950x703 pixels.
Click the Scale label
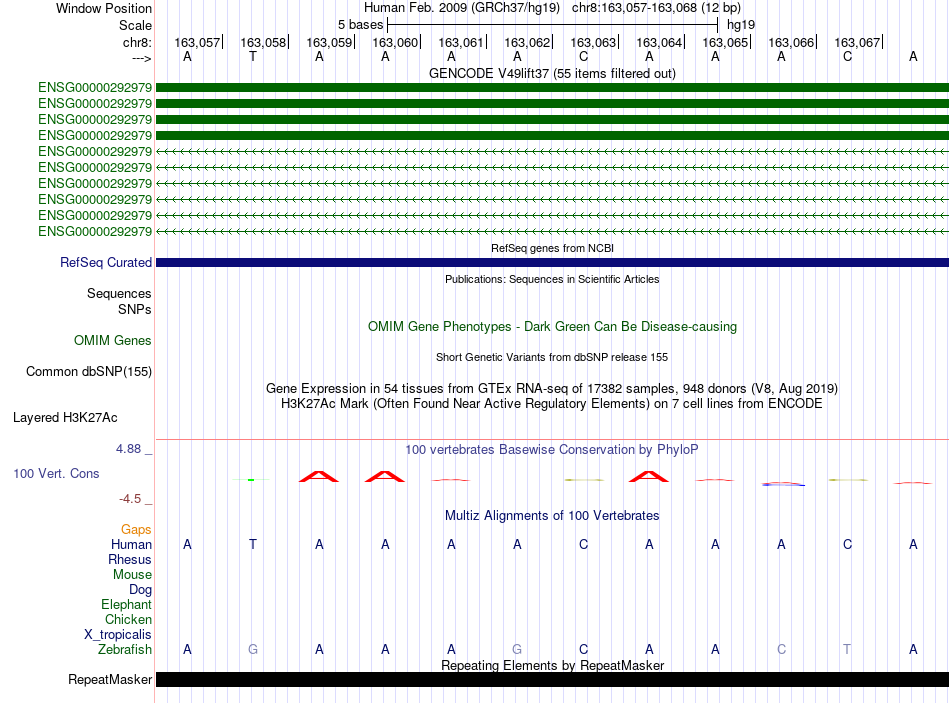coord(135,25)
